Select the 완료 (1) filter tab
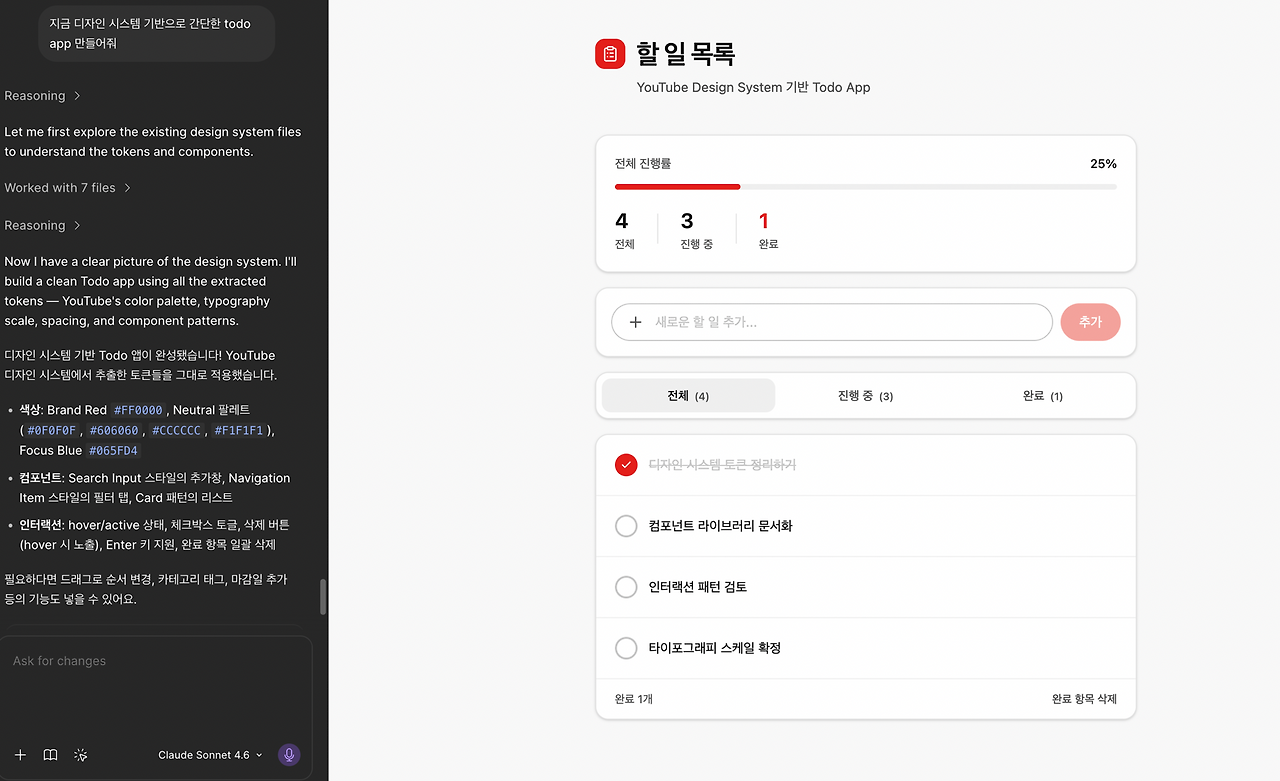The height and width of the screenshot is (781, 1280). 1043,395
